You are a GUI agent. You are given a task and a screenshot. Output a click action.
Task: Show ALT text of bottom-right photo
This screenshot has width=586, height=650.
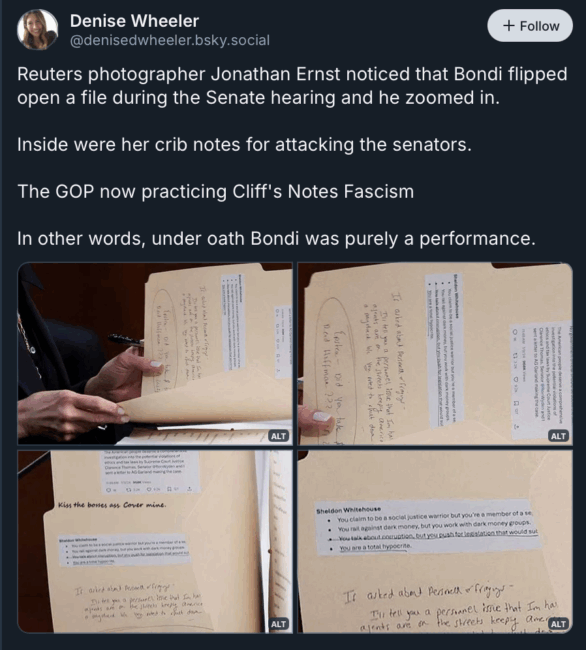coord(558,624)
